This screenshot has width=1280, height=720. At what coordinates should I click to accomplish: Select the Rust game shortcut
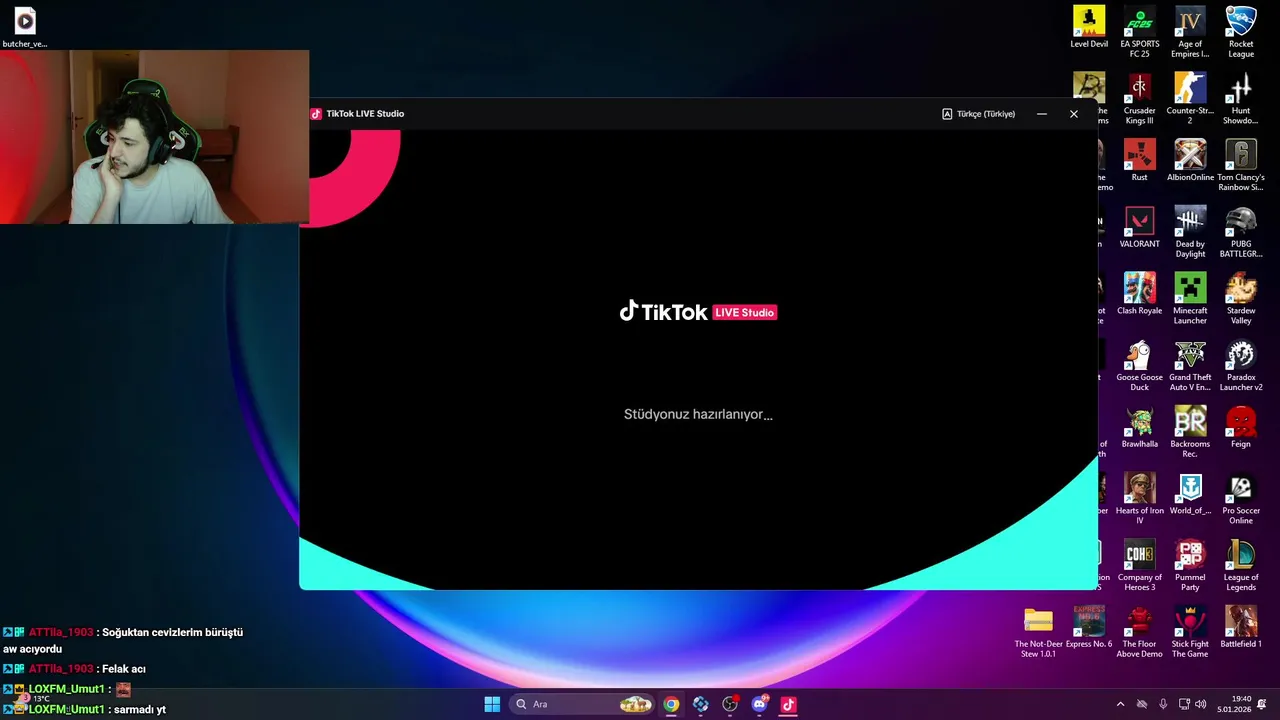coord(1140,160)
